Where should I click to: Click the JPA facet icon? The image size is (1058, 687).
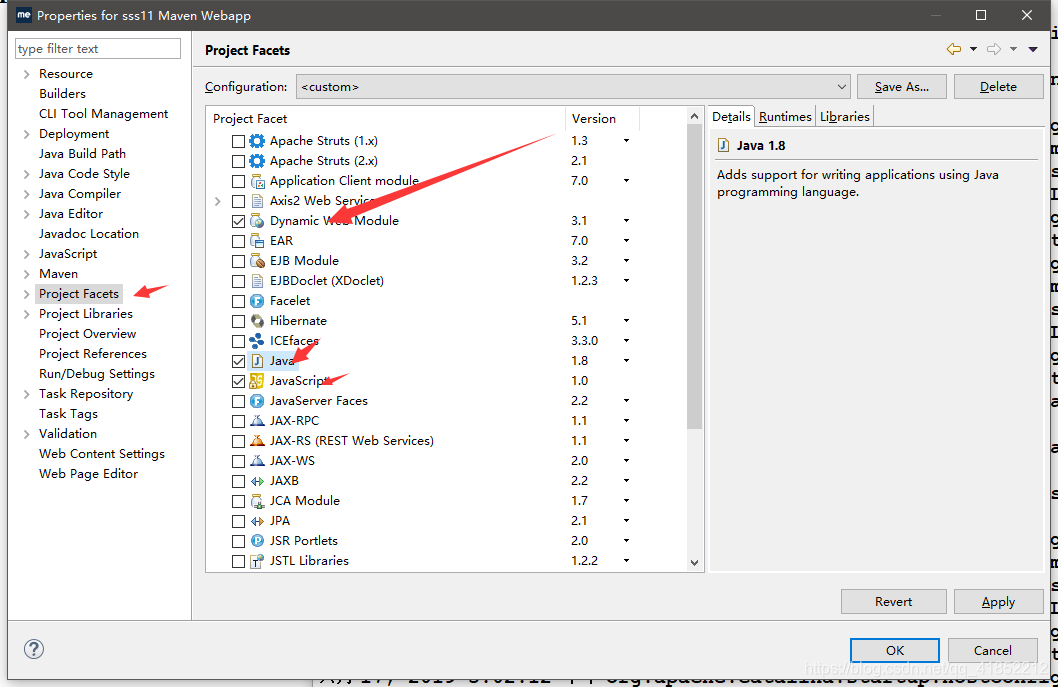tap(257, 521)
